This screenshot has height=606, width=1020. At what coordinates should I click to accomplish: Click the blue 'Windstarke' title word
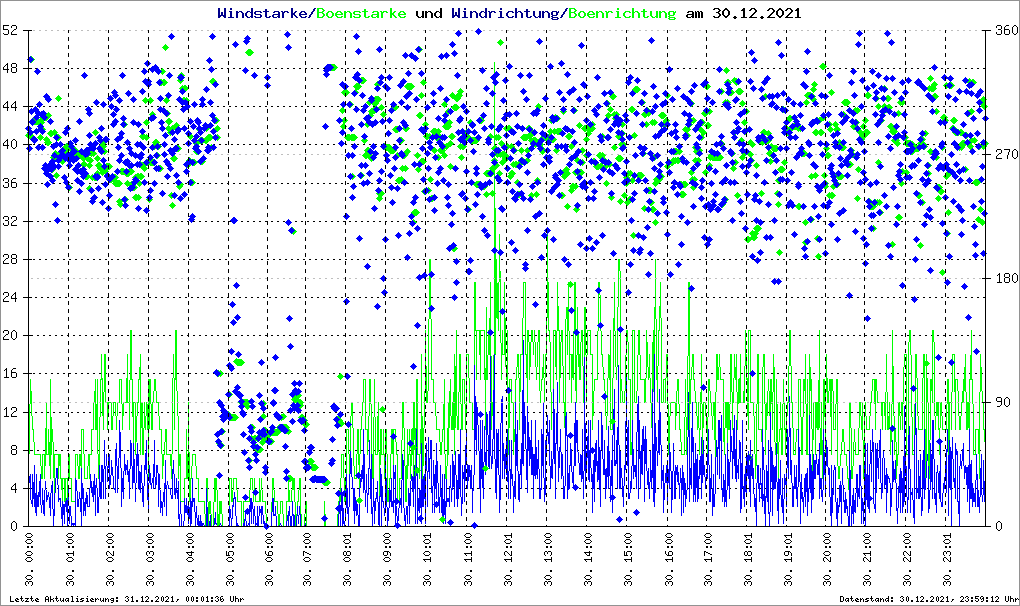coord(264,13)
